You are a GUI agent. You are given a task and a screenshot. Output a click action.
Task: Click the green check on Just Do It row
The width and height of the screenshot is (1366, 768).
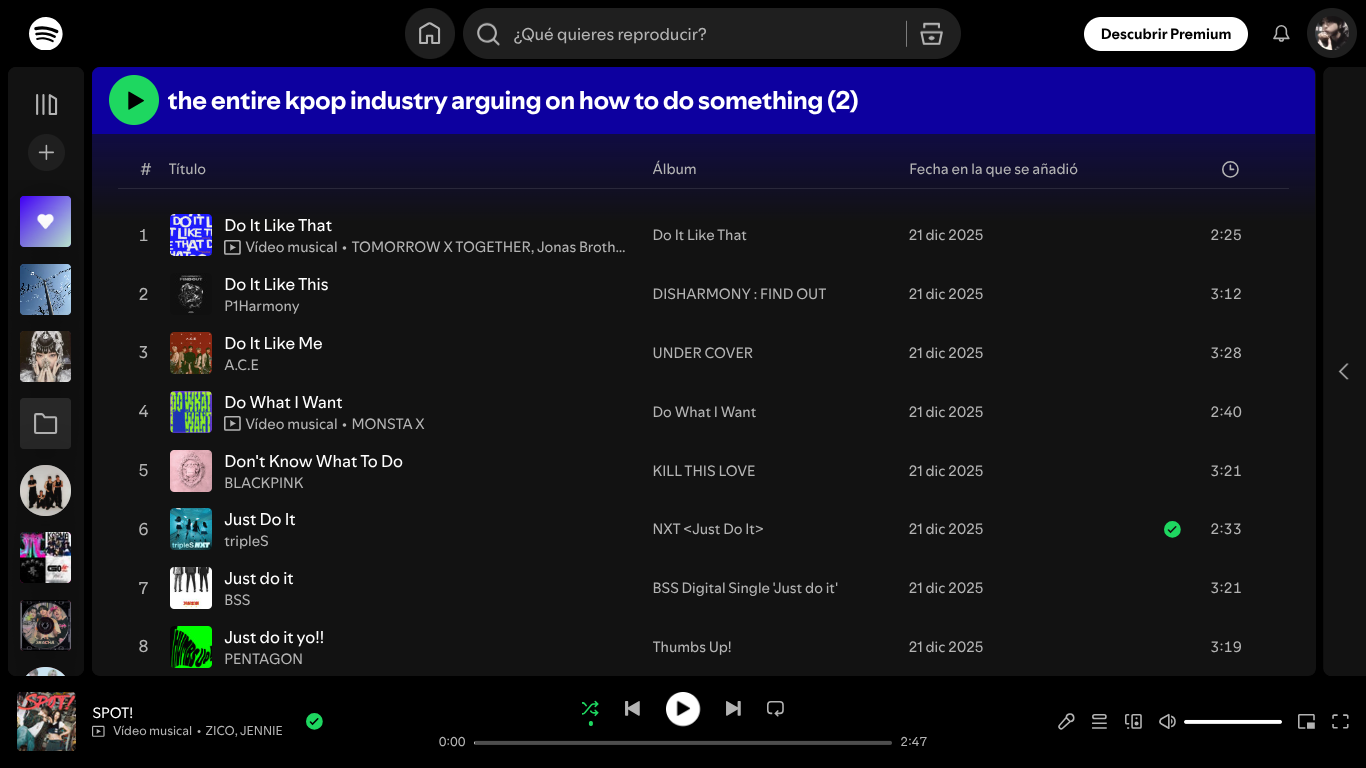1172,529
